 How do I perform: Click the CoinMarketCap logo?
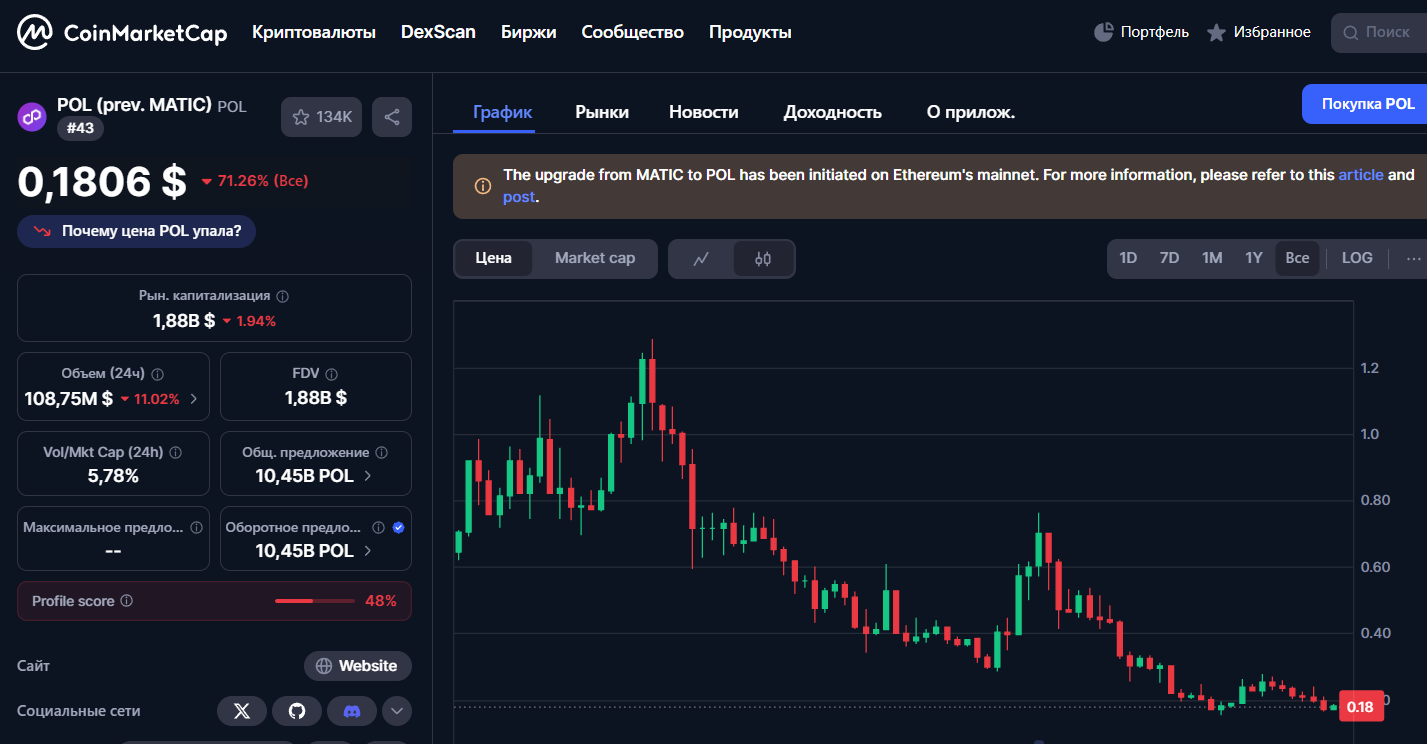pos(122,32)
